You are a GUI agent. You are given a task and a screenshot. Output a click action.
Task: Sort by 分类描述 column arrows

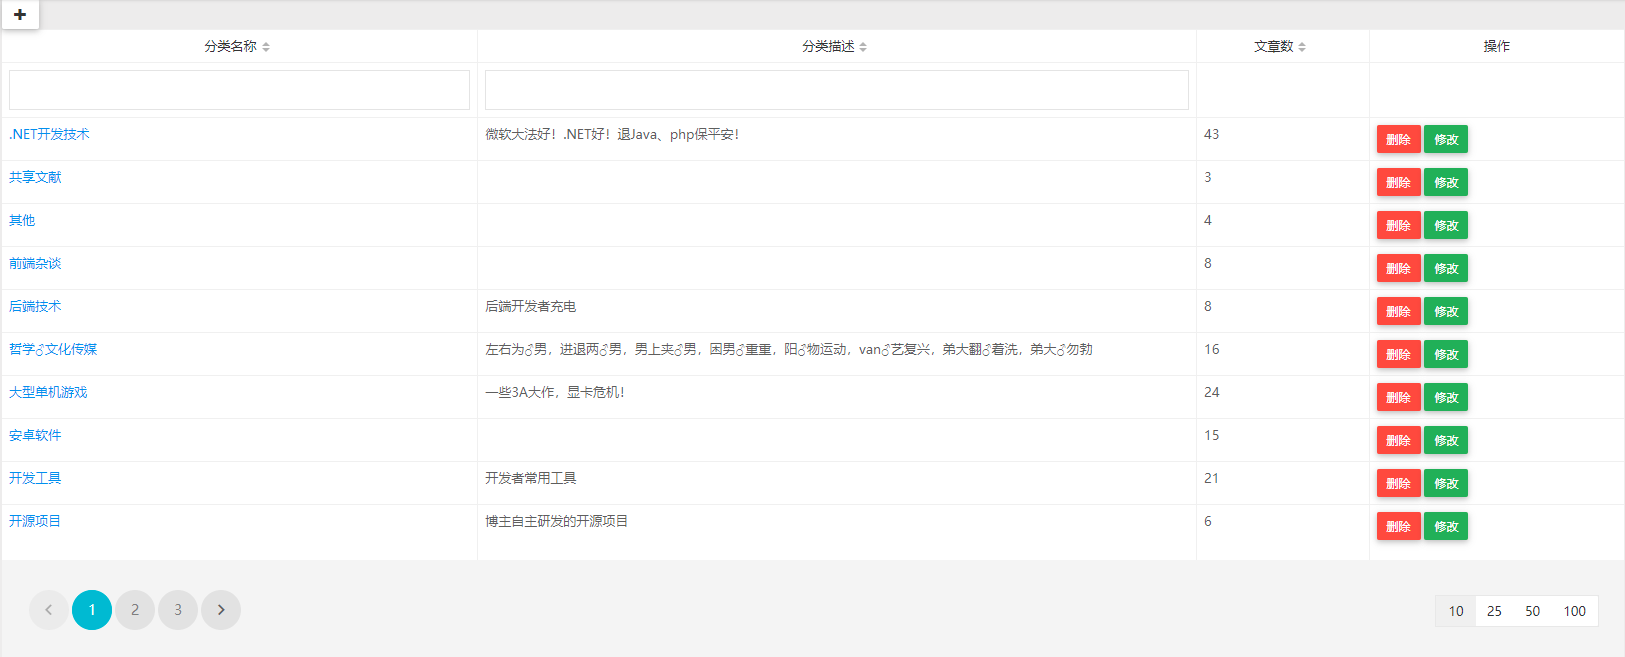(x=863, y=47)
